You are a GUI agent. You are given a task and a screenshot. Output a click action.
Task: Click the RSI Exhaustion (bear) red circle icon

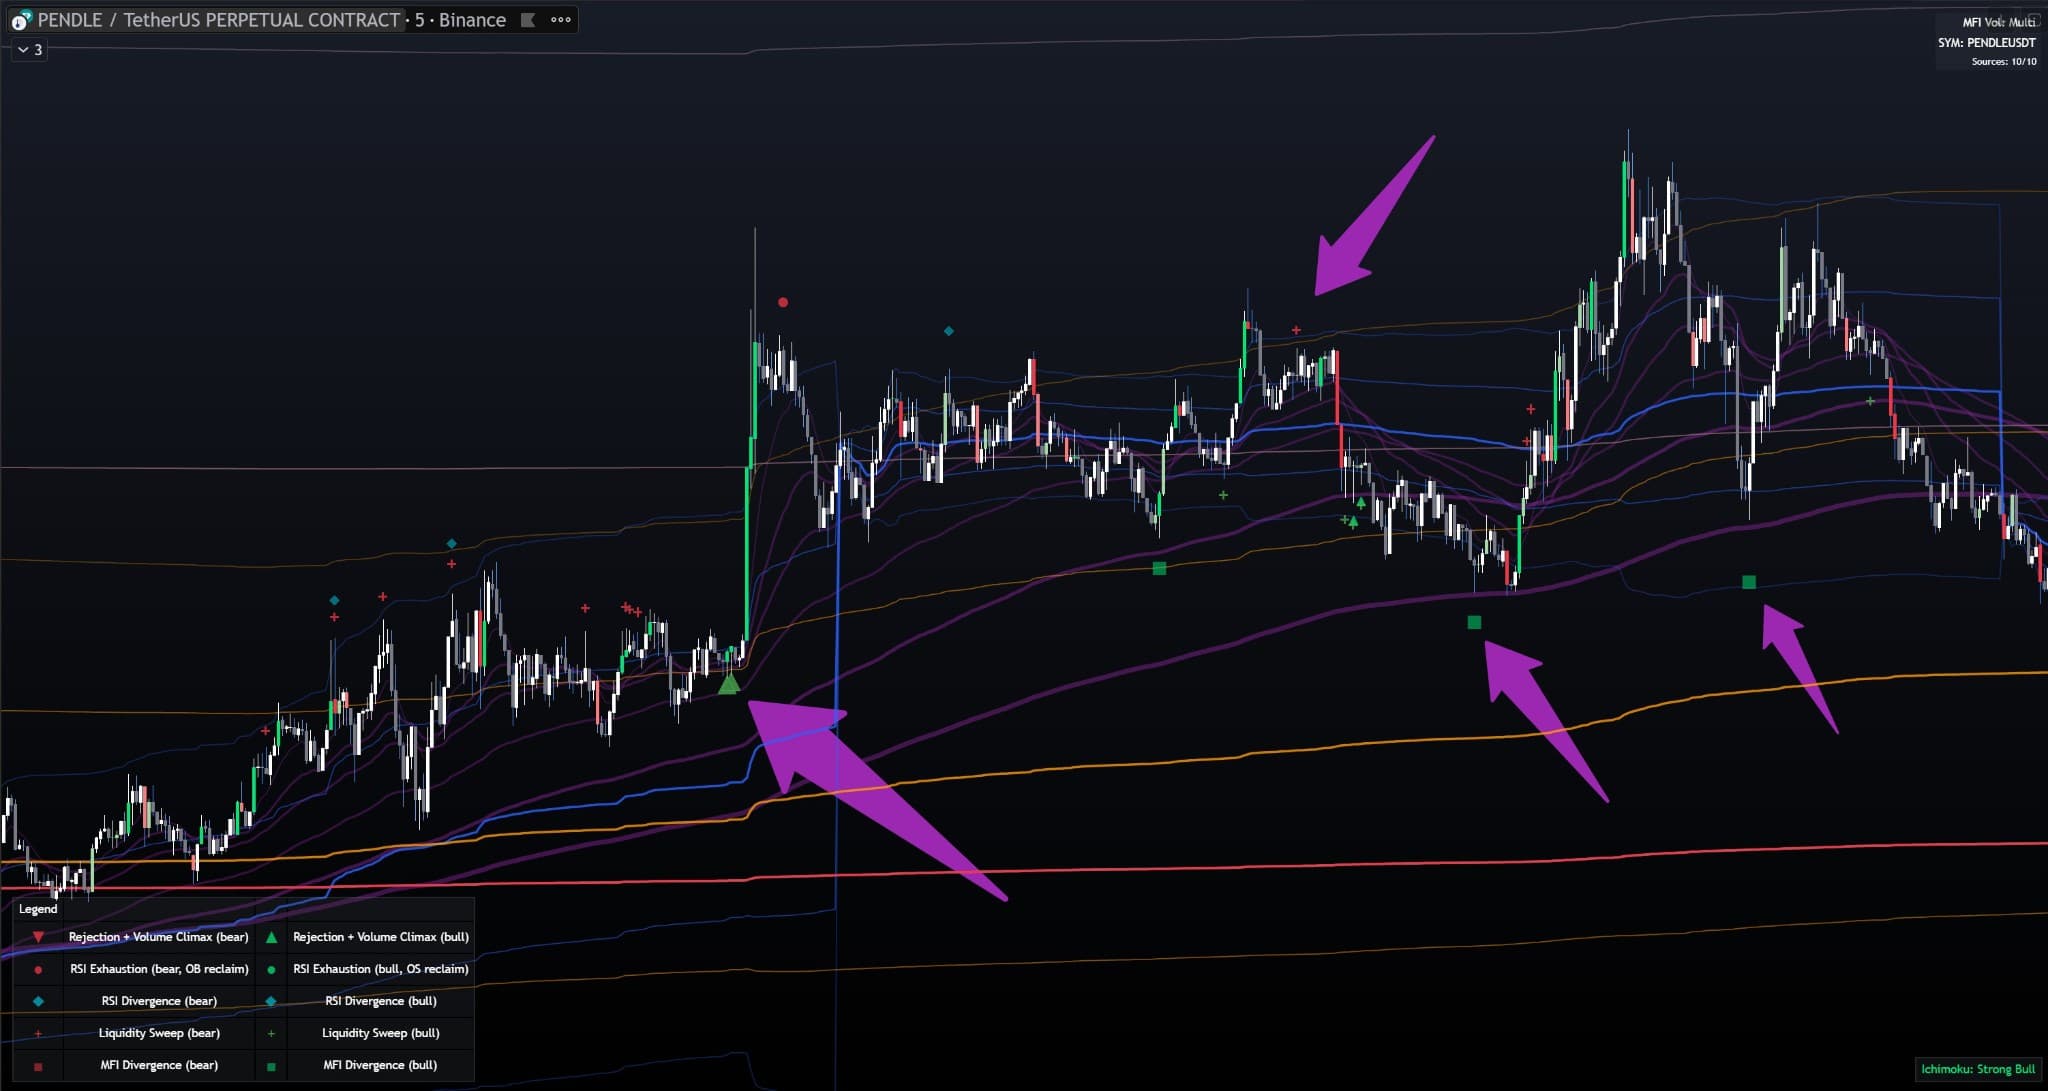coord(38,969)
